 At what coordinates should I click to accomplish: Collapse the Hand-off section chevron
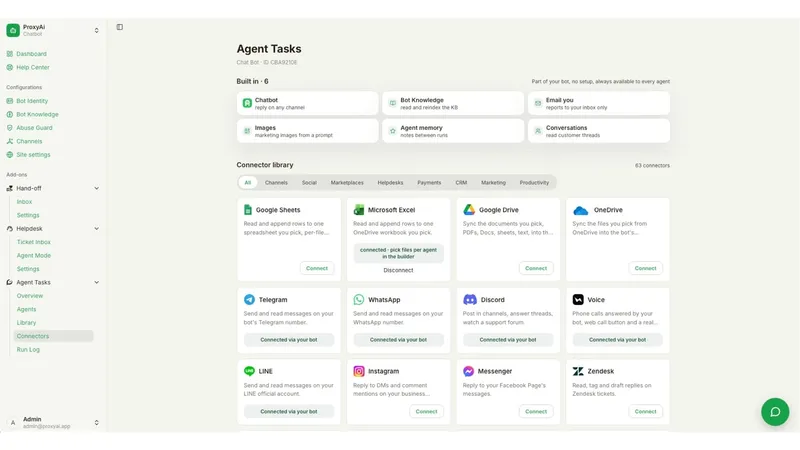click(96, 188)
